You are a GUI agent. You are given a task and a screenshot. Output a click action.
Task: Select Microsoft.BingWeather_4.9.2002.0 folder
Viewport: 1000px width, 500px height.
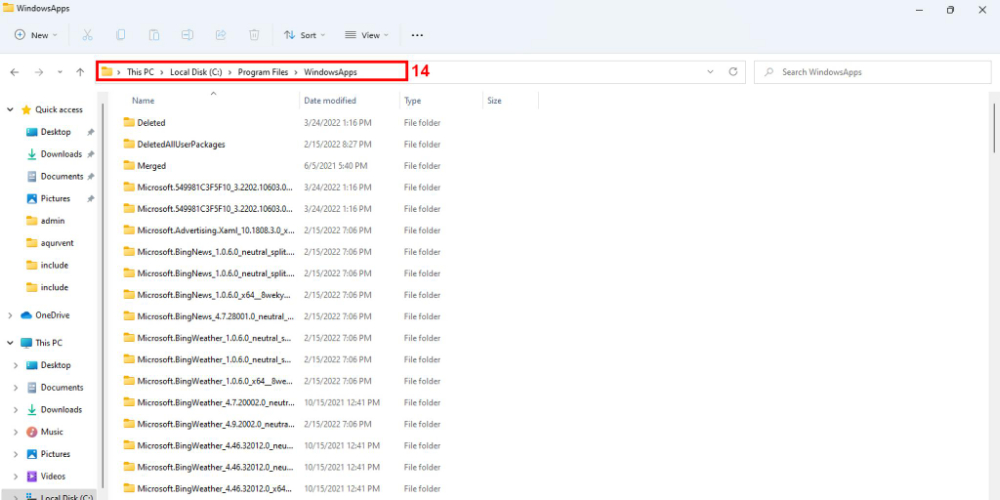[x=216, y=424]
